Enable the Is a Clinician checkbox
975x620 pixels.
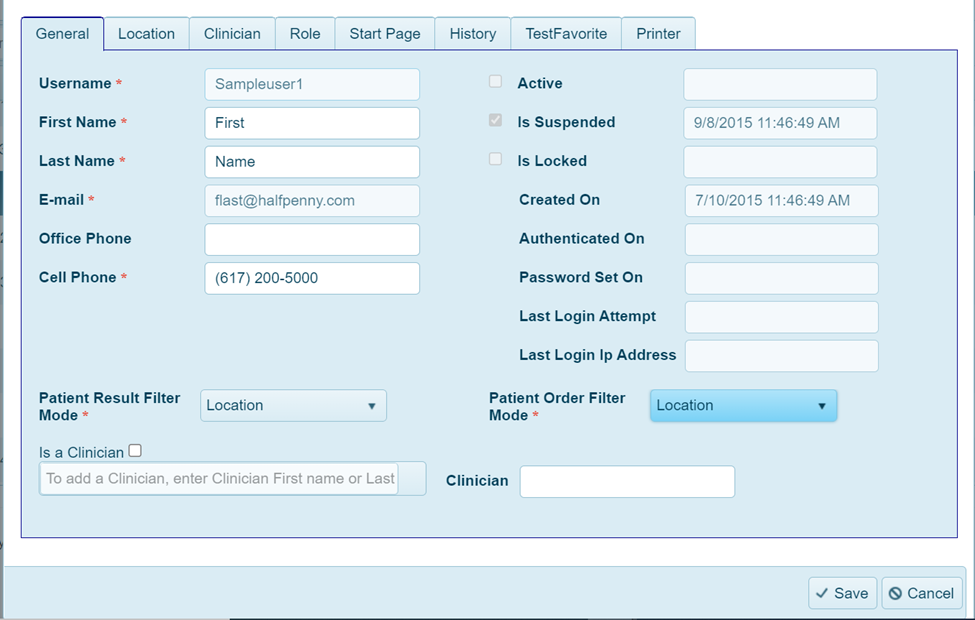[135, 451]
